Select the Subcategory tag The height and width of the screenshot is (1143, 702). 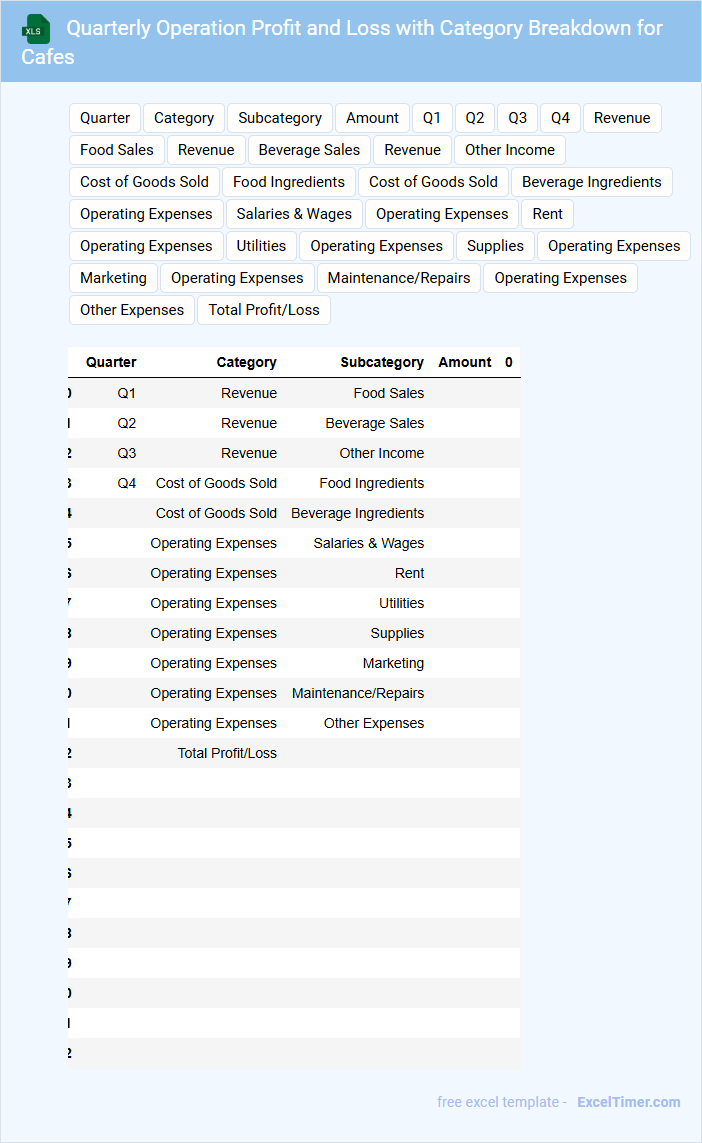pyautogui.click(x=280, y=118)
